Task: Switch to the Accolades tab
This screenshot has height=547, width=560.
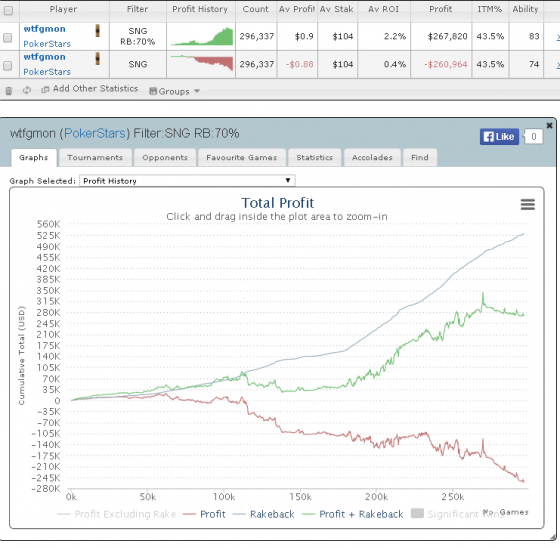Action: point(372,157)
